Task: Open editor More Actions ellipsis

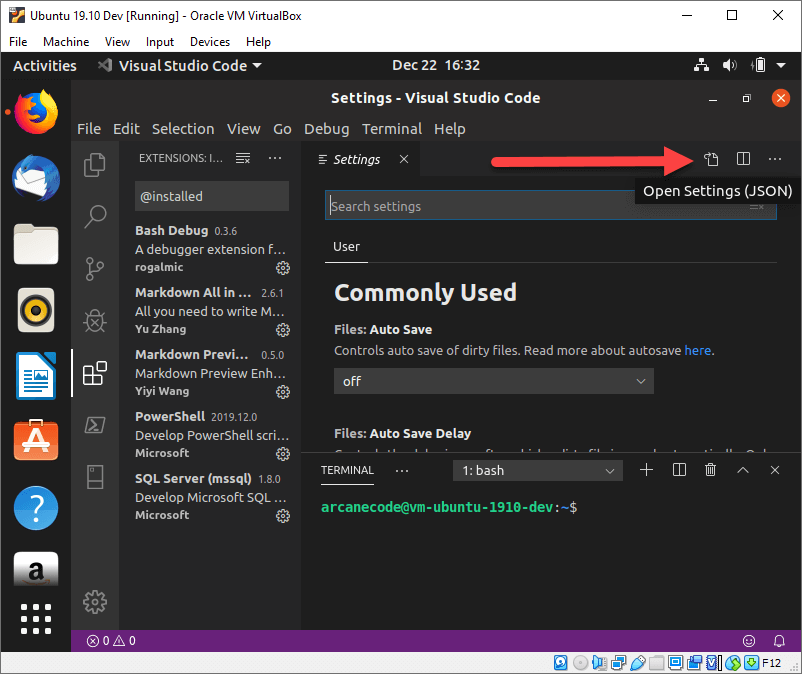Action: coord(775,159)
